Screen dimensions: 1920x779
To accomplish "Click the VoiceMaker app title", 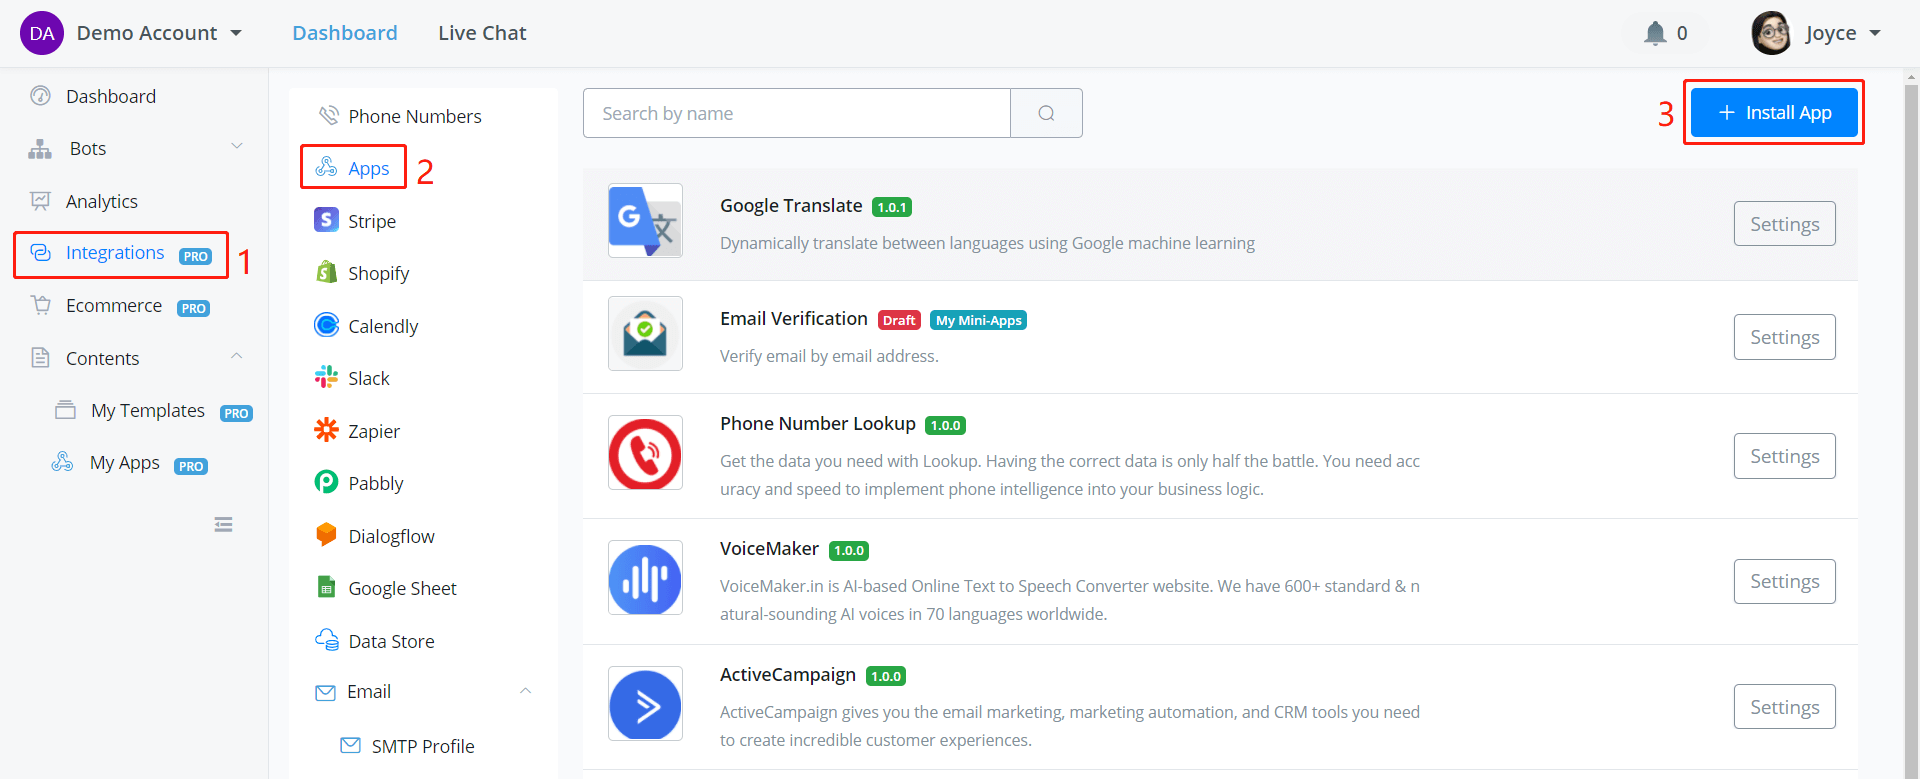I will click(769, 548).
